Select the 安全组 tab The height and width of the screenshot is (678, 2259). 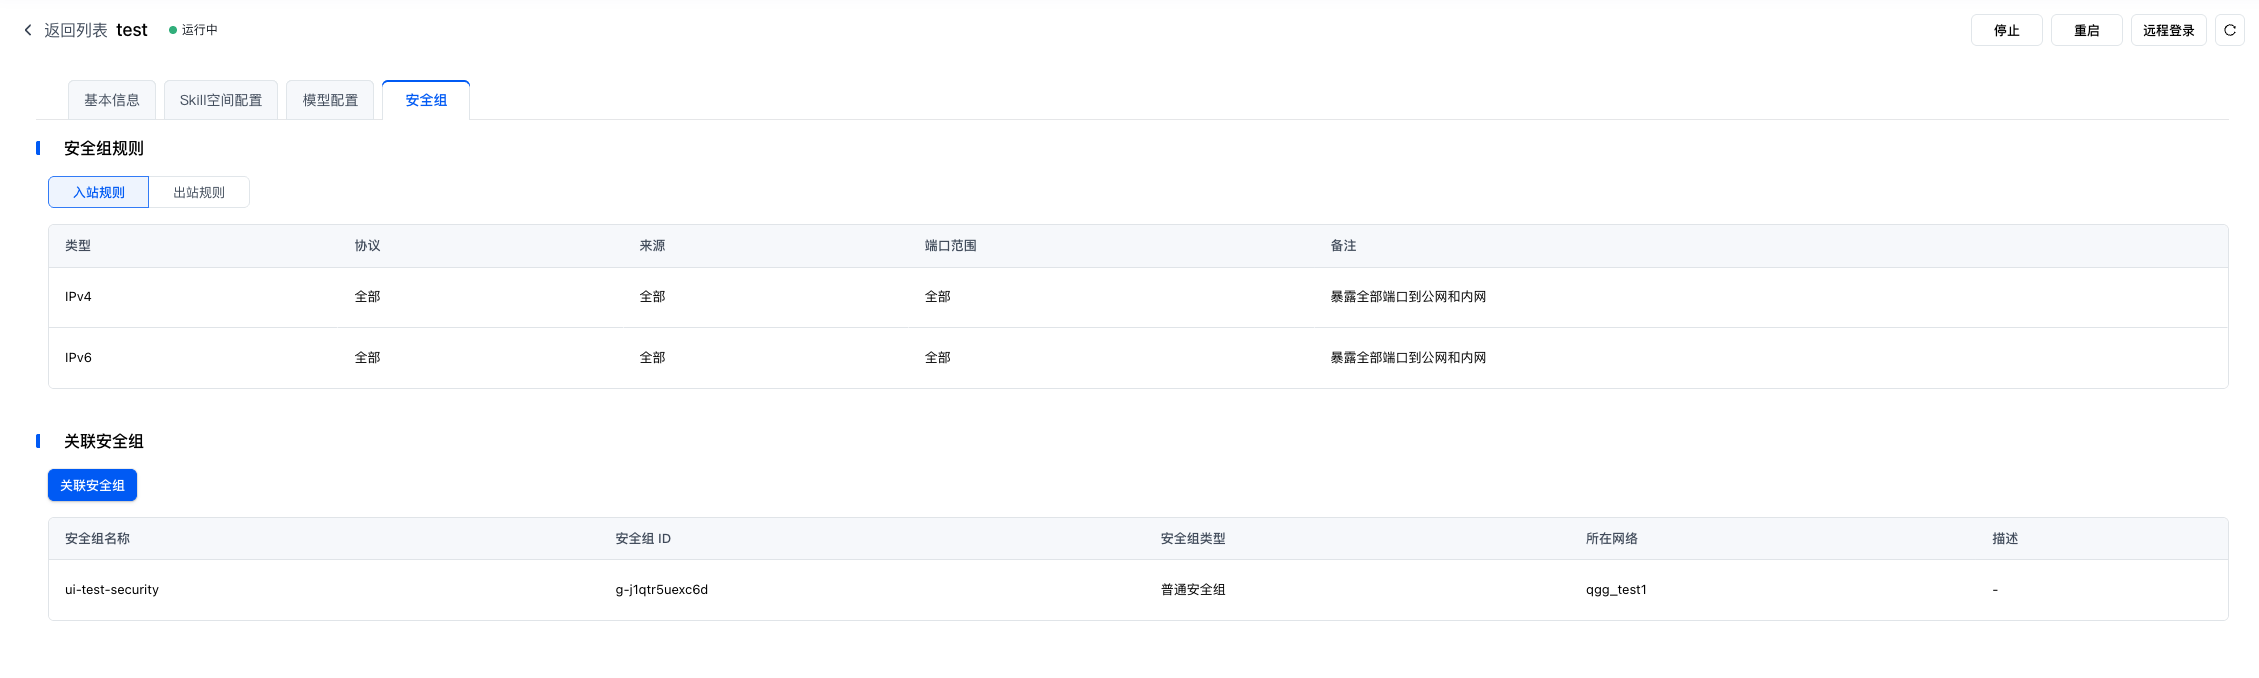tap(426, 100)
